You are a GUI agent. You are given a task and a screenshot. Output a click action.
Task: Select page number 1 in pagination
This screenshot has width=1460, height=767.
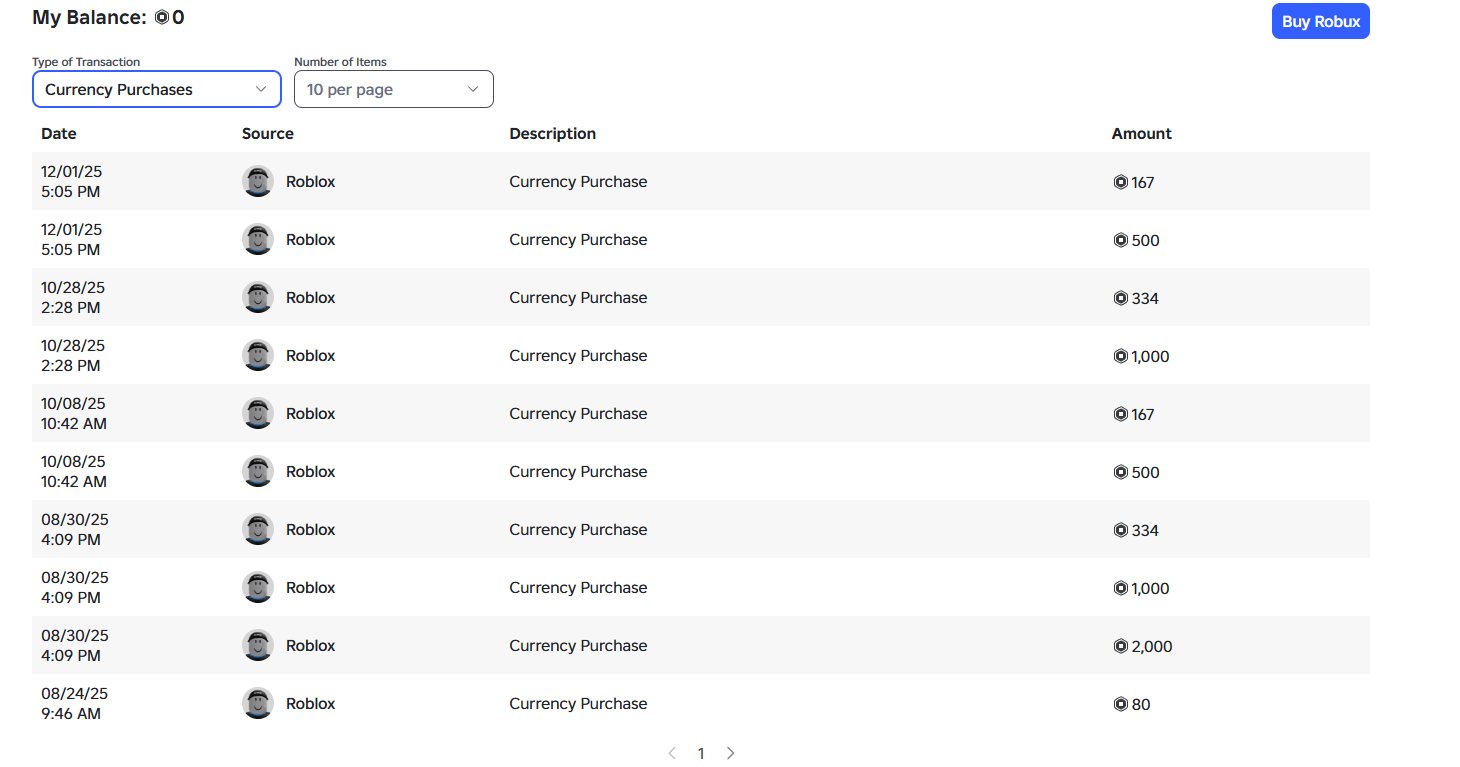701,753
